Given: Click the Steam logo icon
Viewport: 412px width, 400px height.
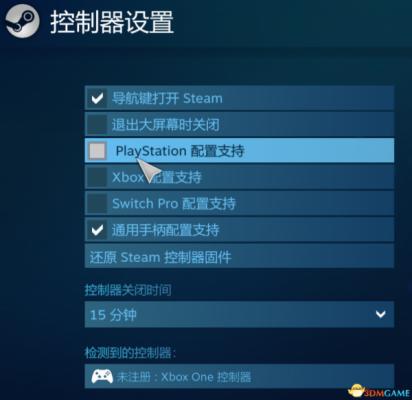Looking at the screenshot, I should (x=23, y=21).
